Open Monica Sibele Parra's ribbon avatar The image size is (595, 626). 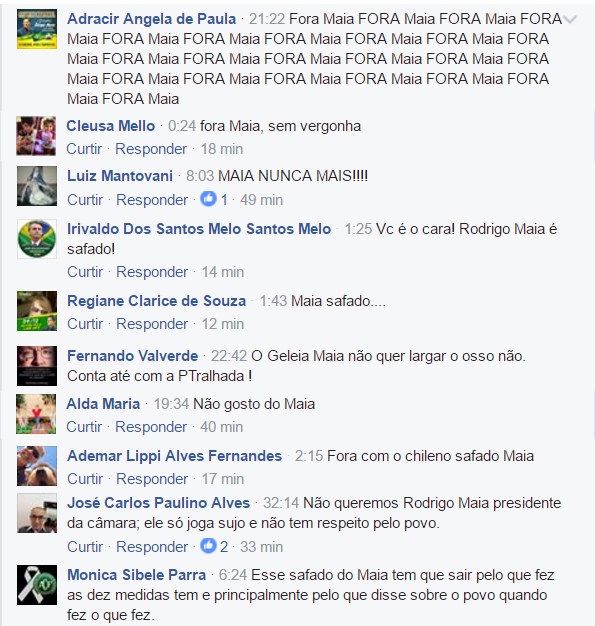[x=37, y=585]
